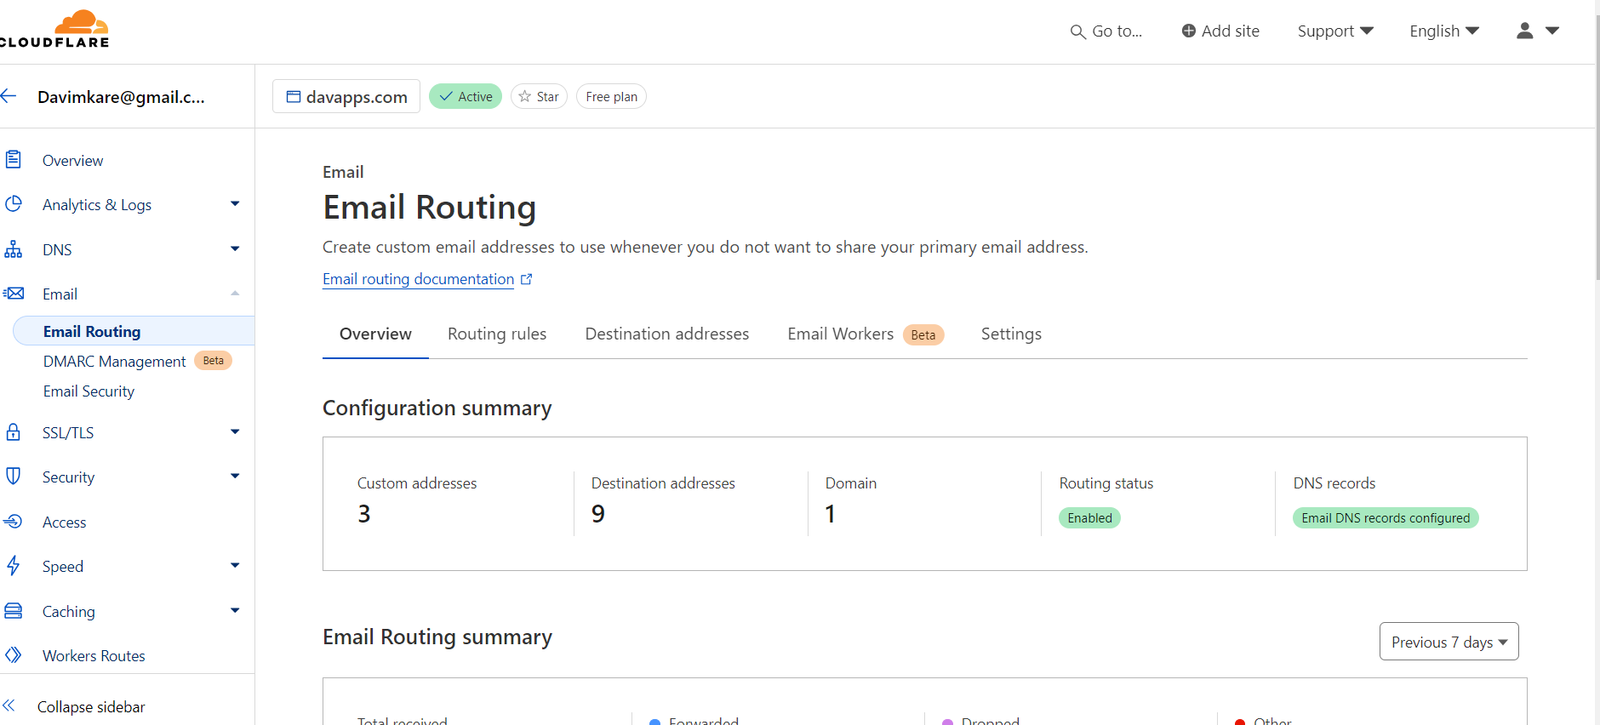The width and height of the screenshot is (1600, 725).
Task: Click the checkmark icon in Active badge
Action: pyautogui.click(x=446, y=96)
